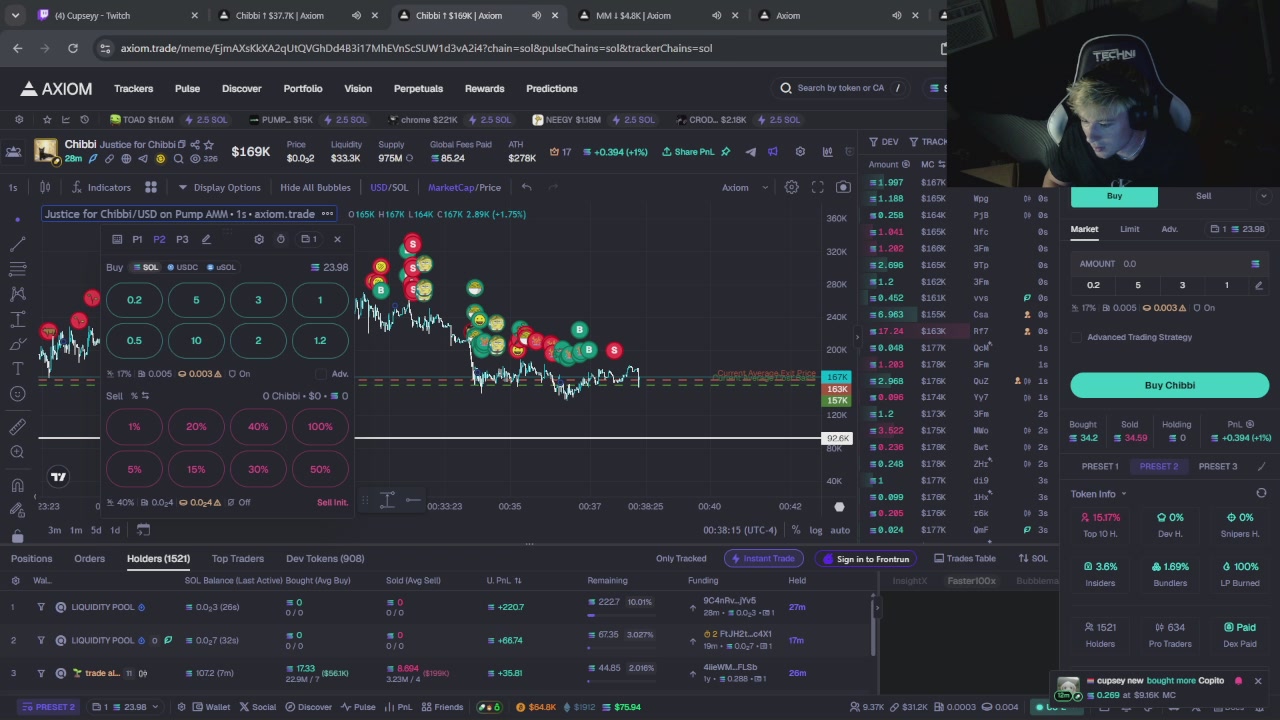Enable the Adv. checkbox in floating trade panel
Image resolution: width=1280 pixels, height=720 pixels.
(x=321, y=374)
